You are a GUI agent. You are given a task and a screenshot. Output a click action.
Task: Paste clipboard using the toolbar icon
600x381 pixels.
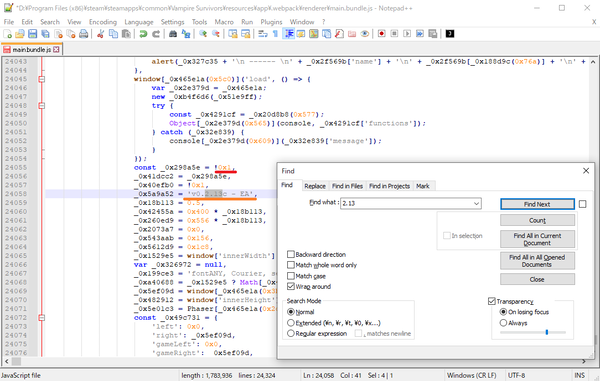(126, 34)
